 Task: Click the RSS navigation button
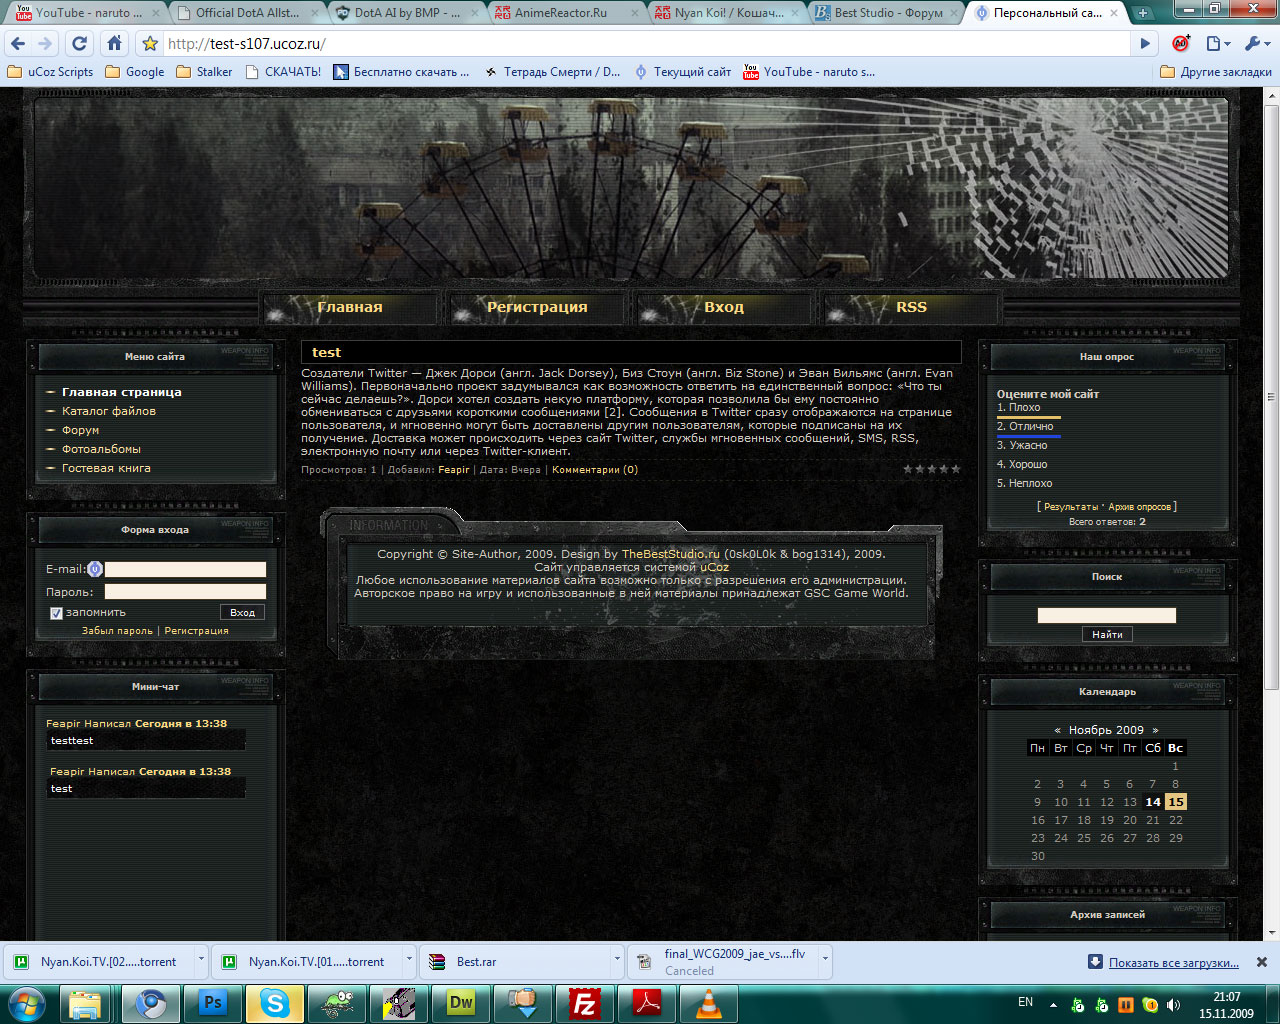911,307
